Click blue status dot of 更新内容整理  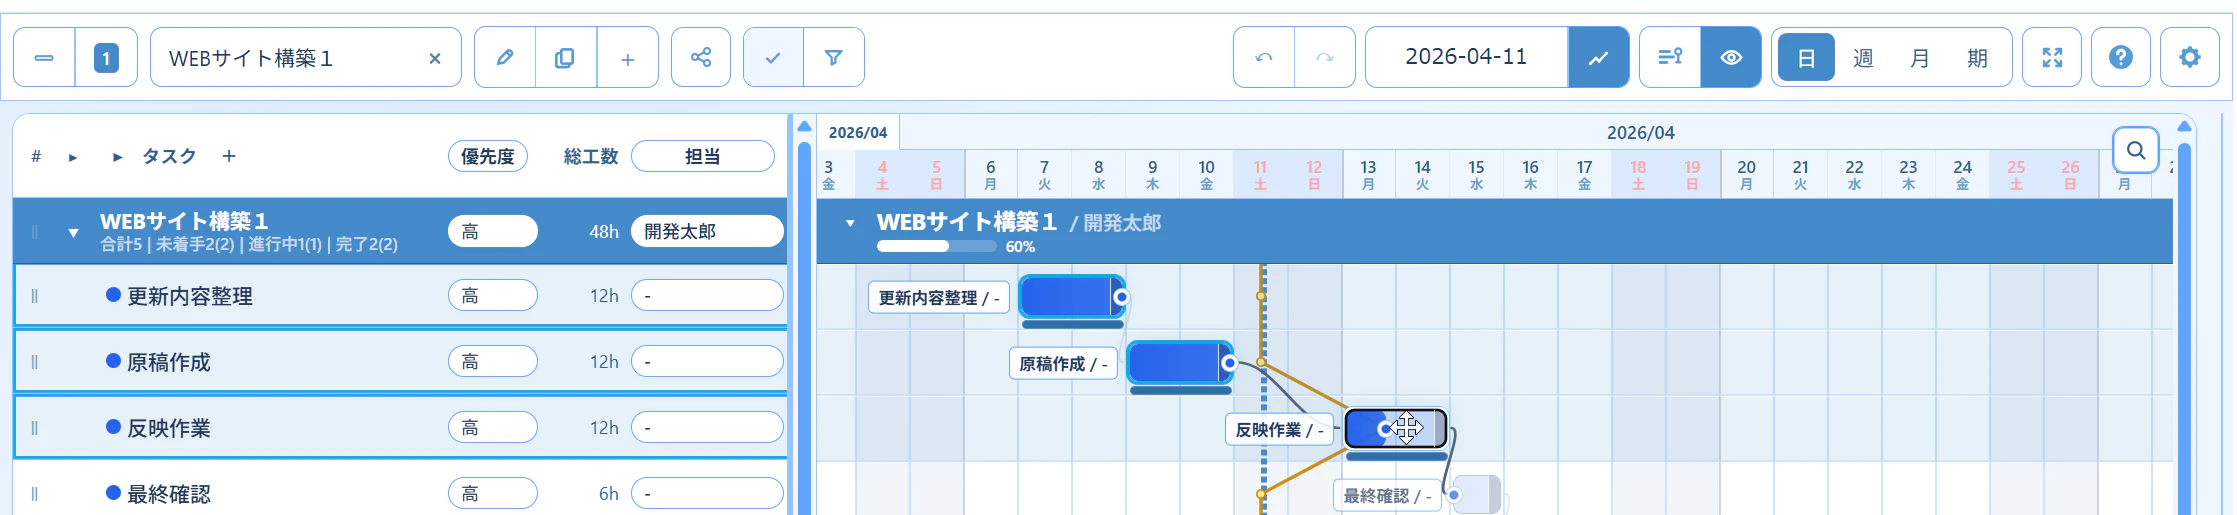[x=113, y=295]
